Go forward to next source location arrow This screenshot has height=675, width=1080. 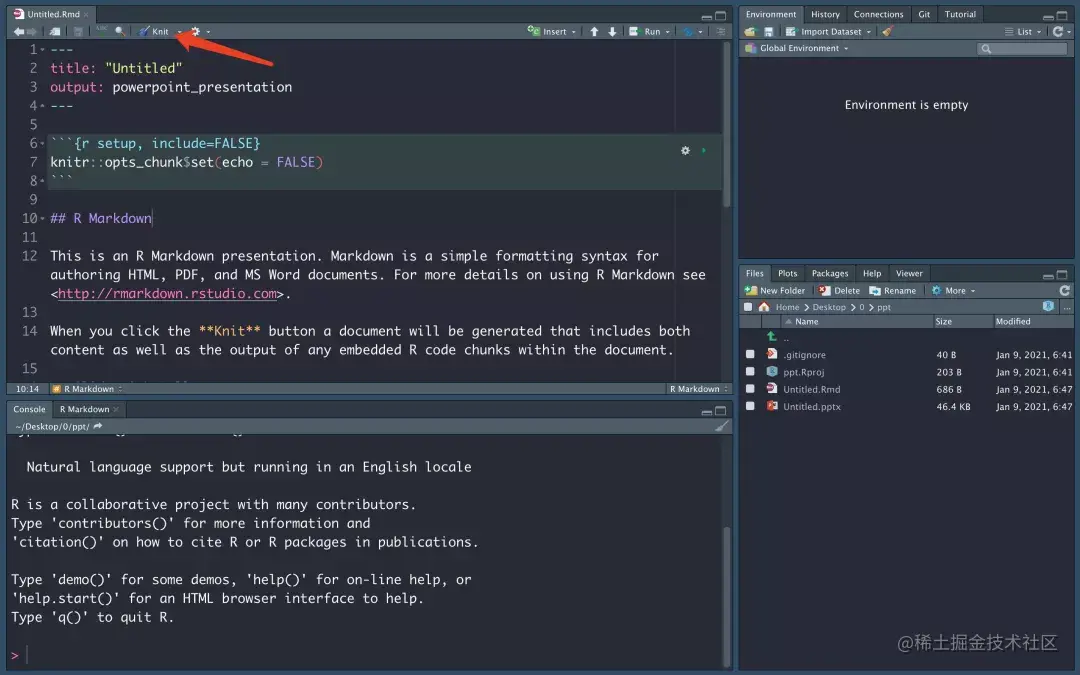click(32, 32)
